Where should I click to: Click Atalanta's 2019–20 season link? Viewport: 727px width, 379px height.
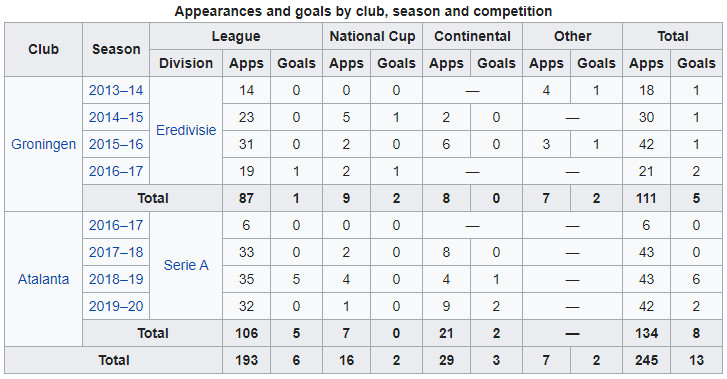click(116, 306)
